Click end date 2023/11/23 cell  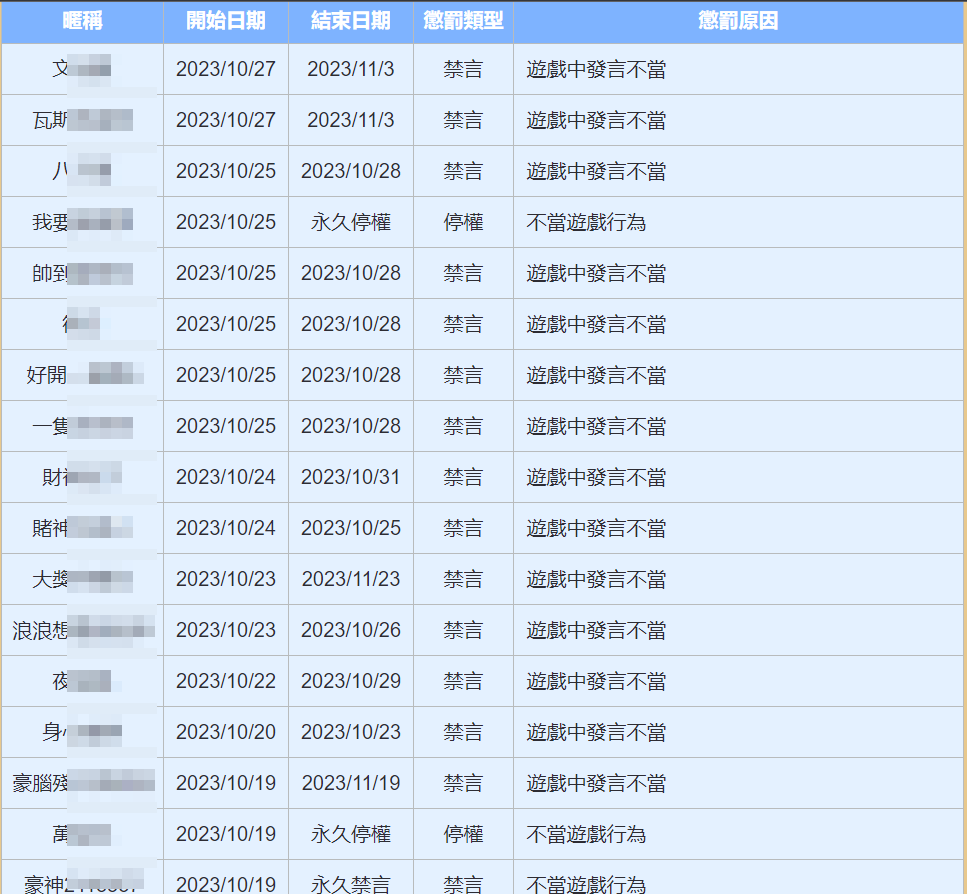pyautogui.click(x=350, y=579)
